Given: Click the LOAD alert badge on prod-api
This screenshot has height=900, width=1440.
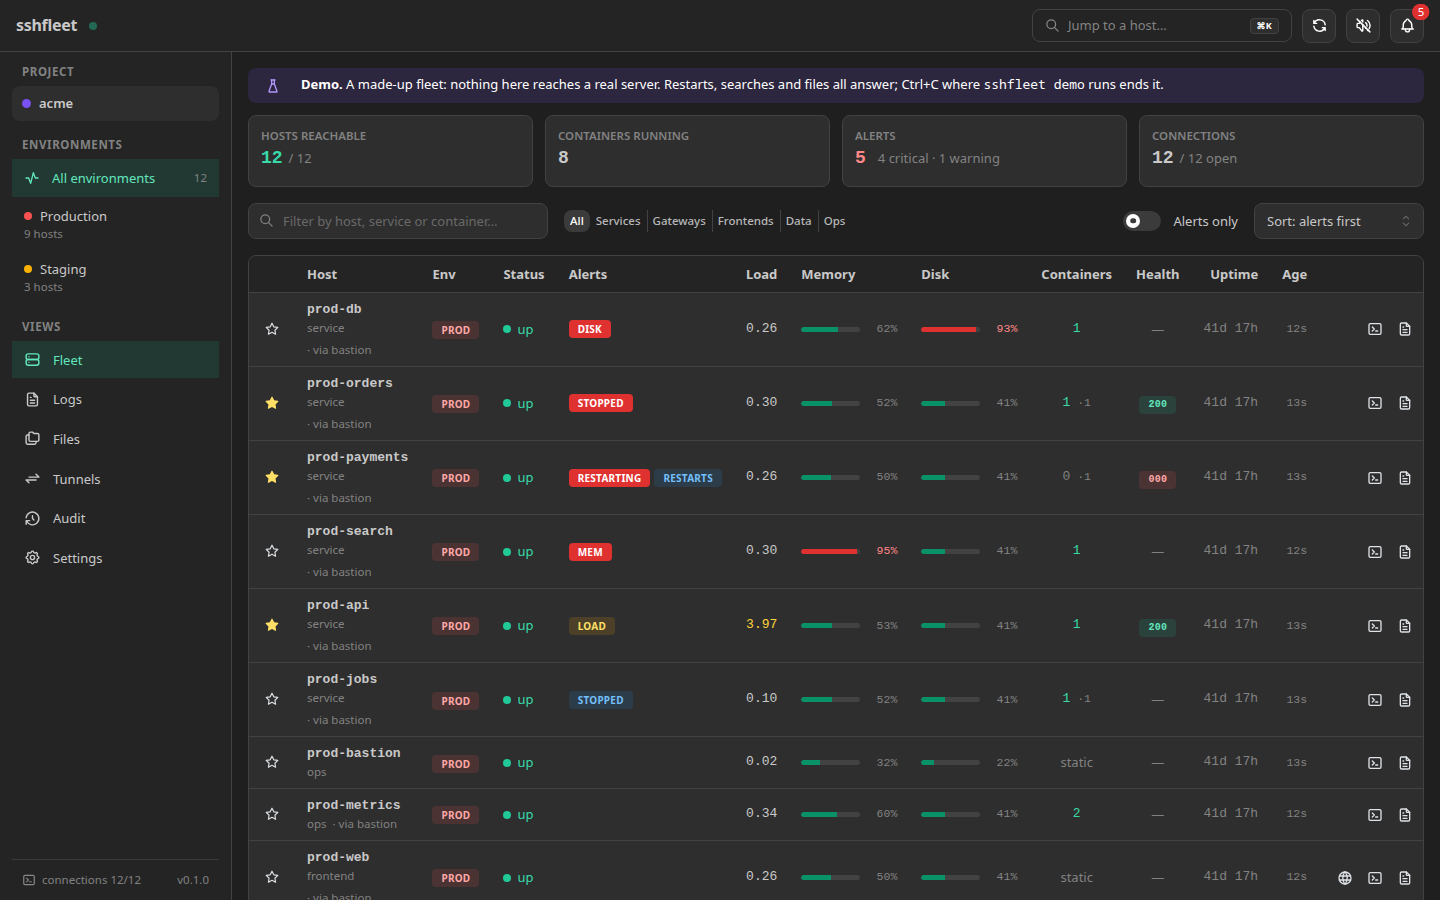Looking at the screenshot, I should coord(592,626).
